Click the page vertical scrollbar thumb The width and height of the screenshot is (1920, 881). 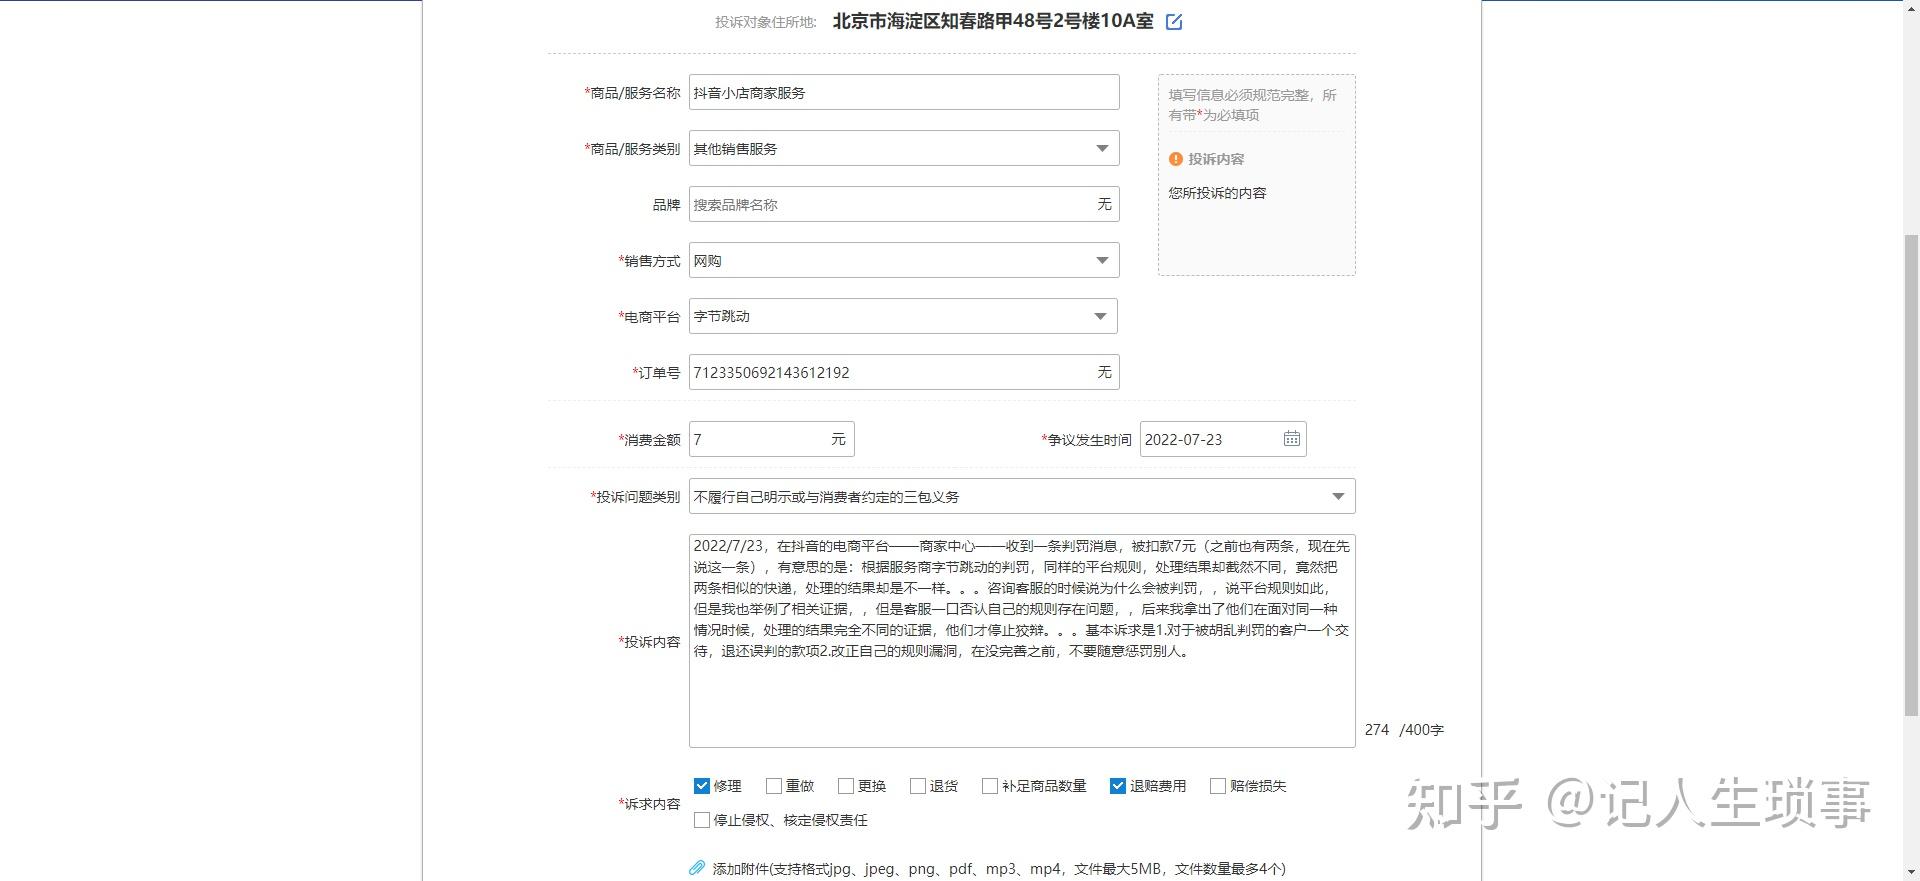(x=1911, y=475)
